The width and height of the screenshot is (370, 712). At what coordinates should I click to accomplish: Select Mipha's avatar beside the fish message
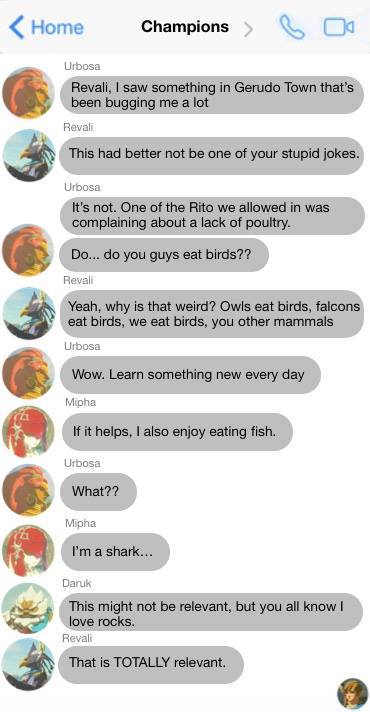(28, 431)
